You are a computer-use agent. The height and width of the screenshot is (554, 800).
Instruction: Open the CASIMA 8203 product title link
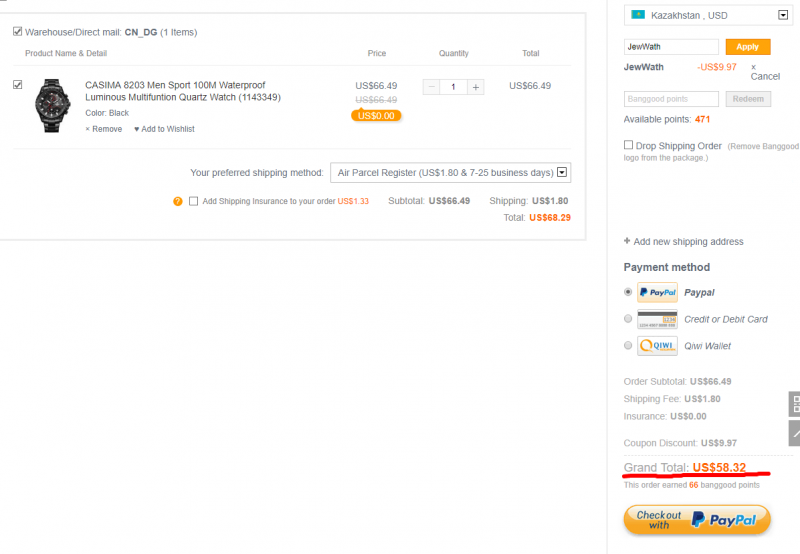183,91
